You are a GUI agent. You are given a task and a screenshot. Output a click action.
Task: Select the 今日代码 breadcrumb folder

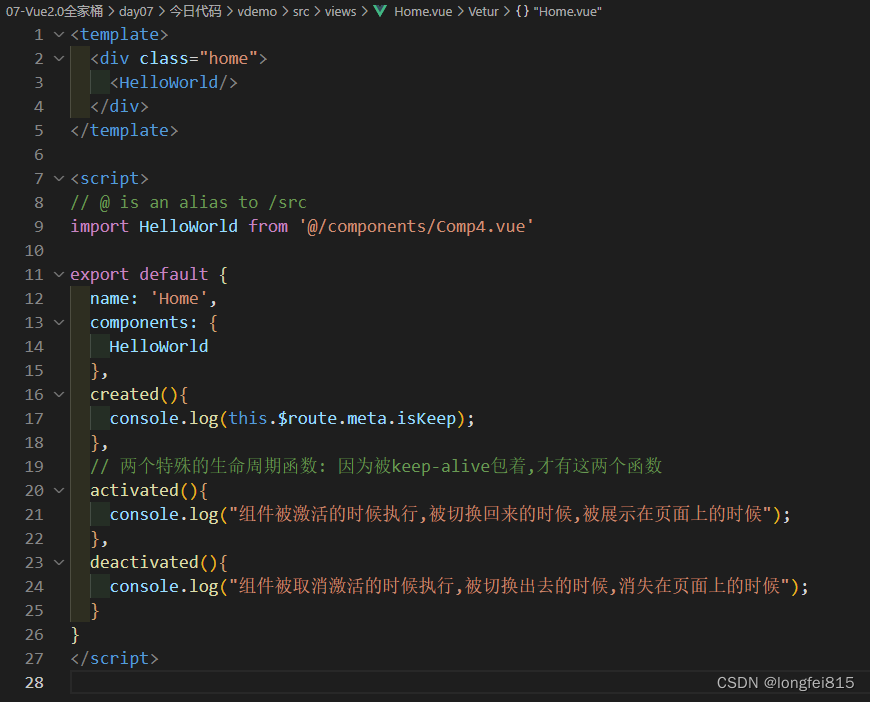point(195,11)
